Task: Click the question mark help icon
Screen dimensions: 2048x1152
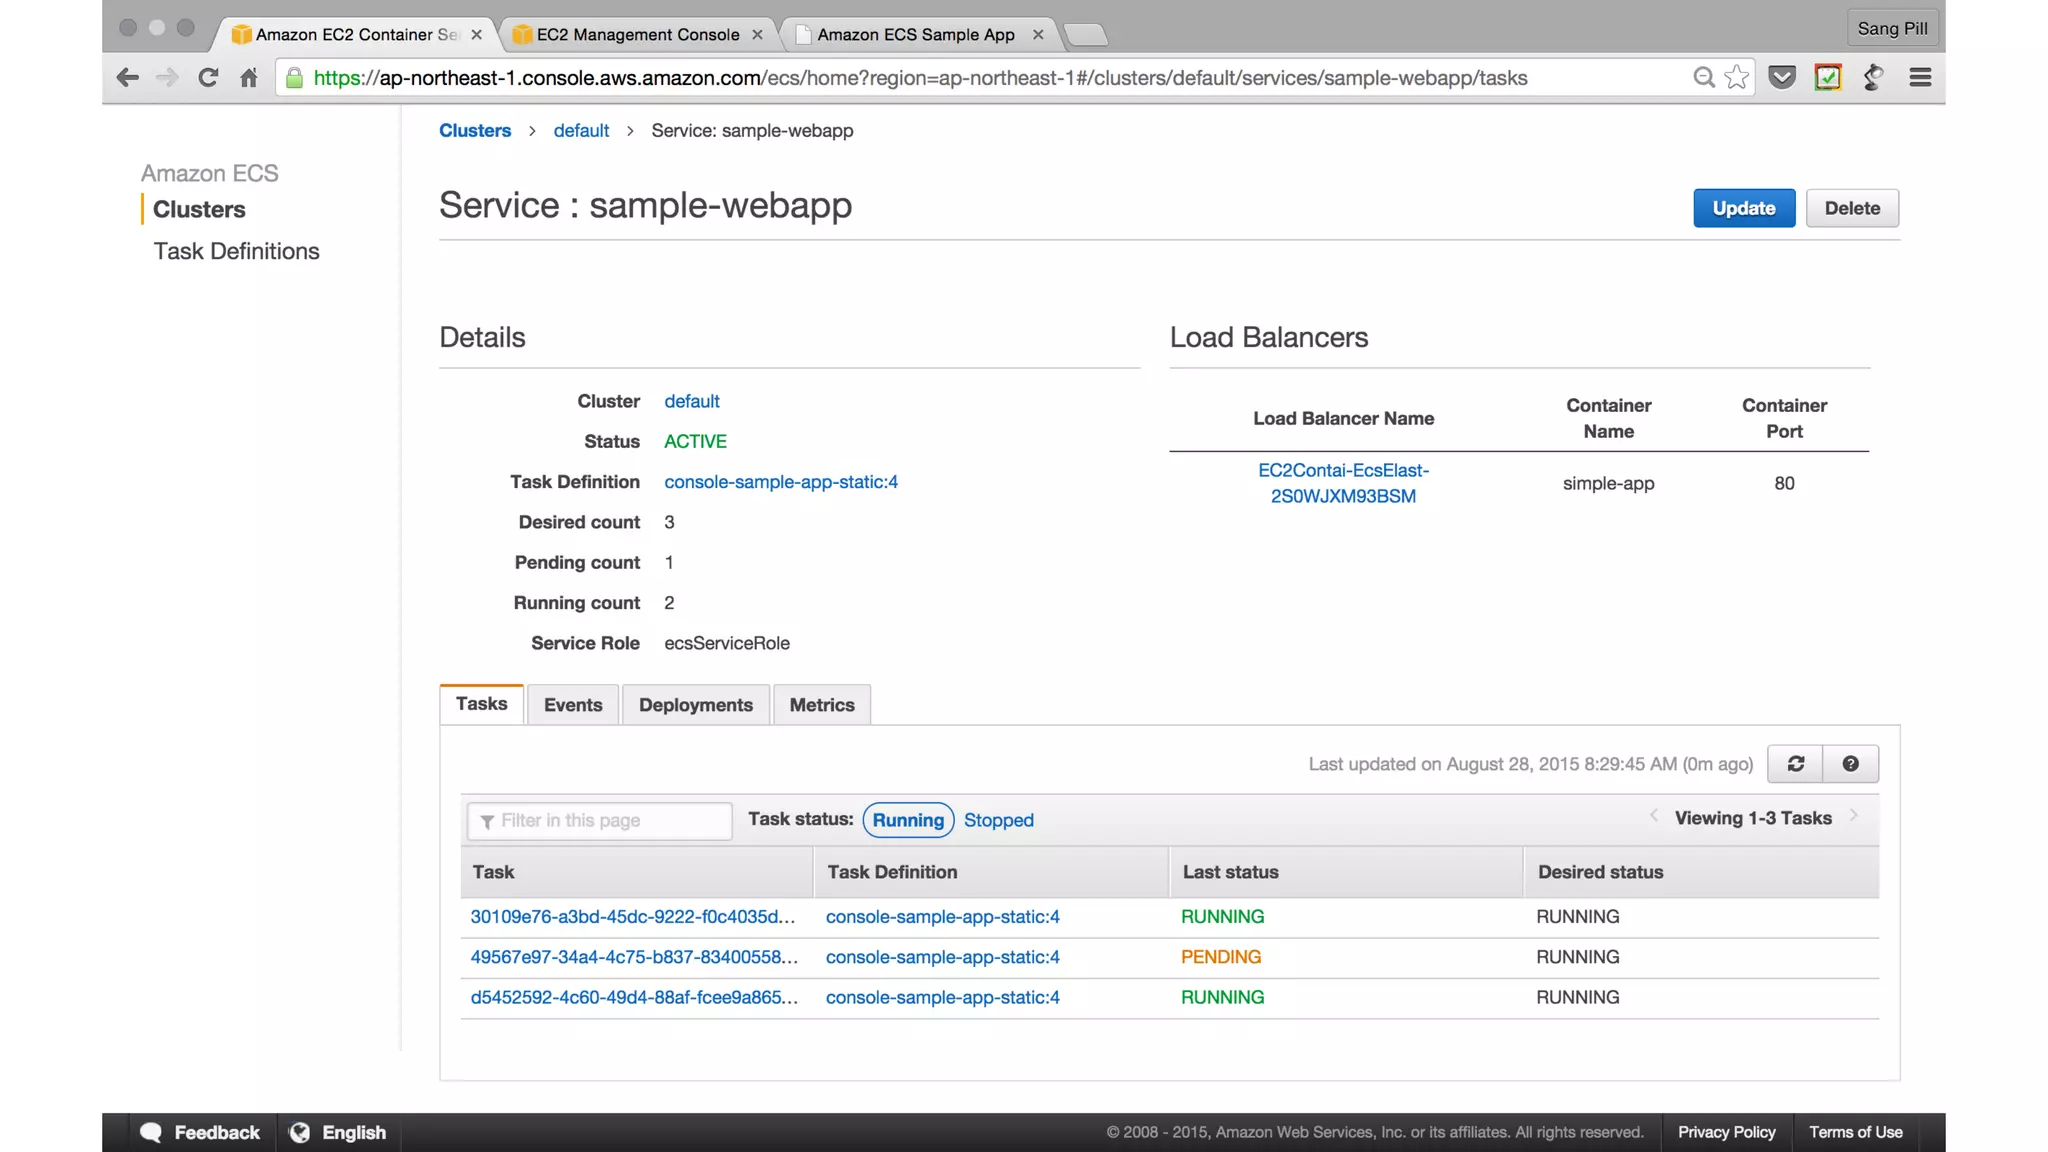Action: [1850, 764]
